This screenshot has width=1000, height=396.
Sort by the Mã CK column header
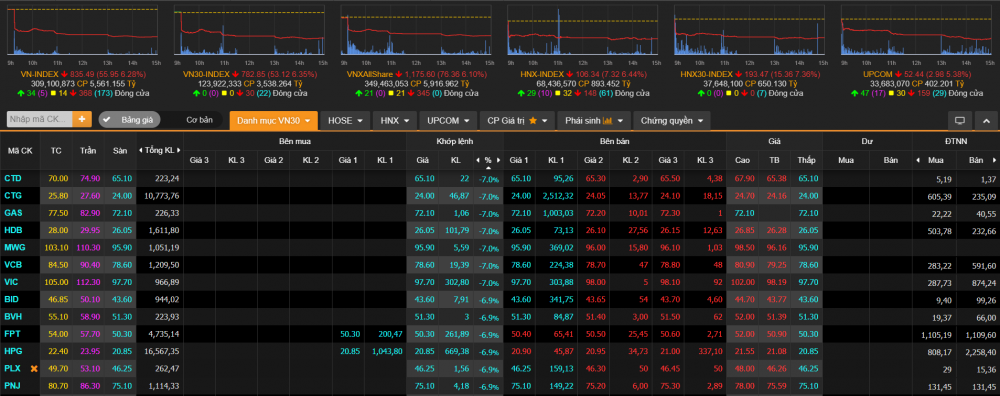(20, 150)
